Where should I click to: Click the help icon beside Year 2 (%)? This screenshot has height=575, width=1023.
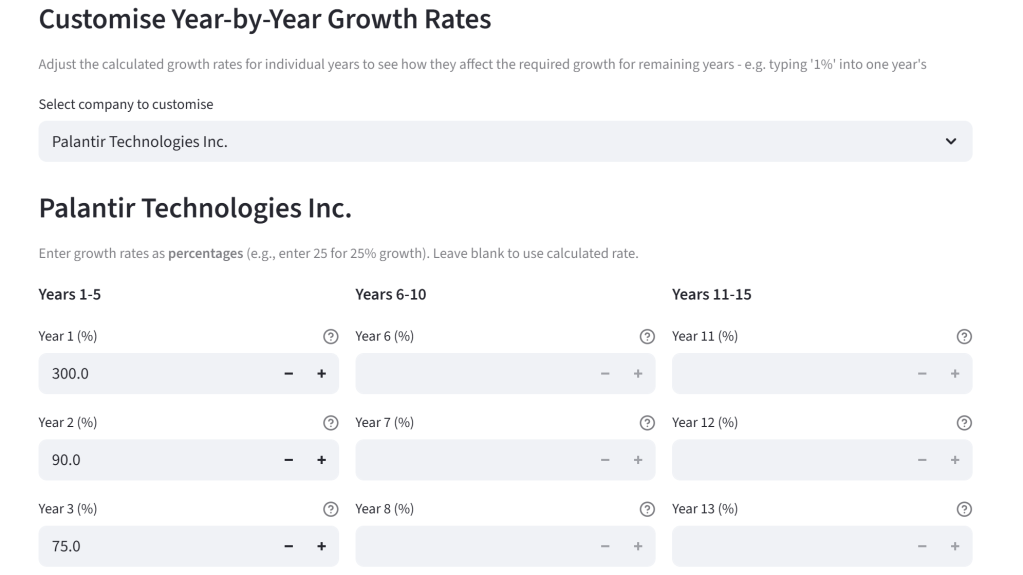click(x=330, y=423)
